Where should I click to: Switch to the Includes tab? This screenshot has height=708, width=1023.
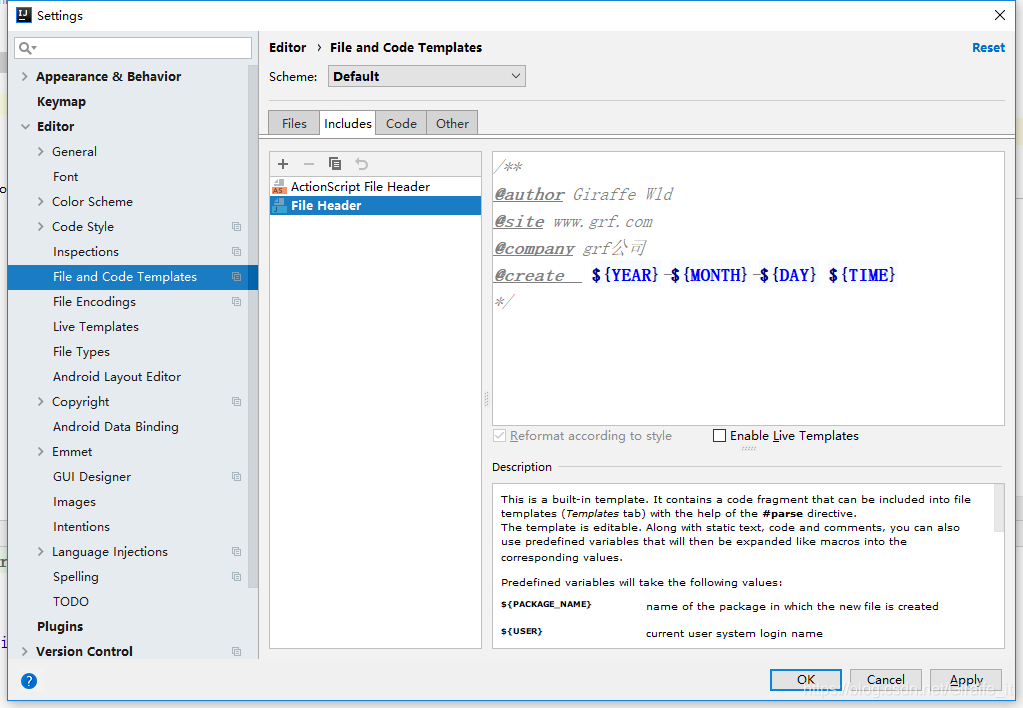pos(348,123)
